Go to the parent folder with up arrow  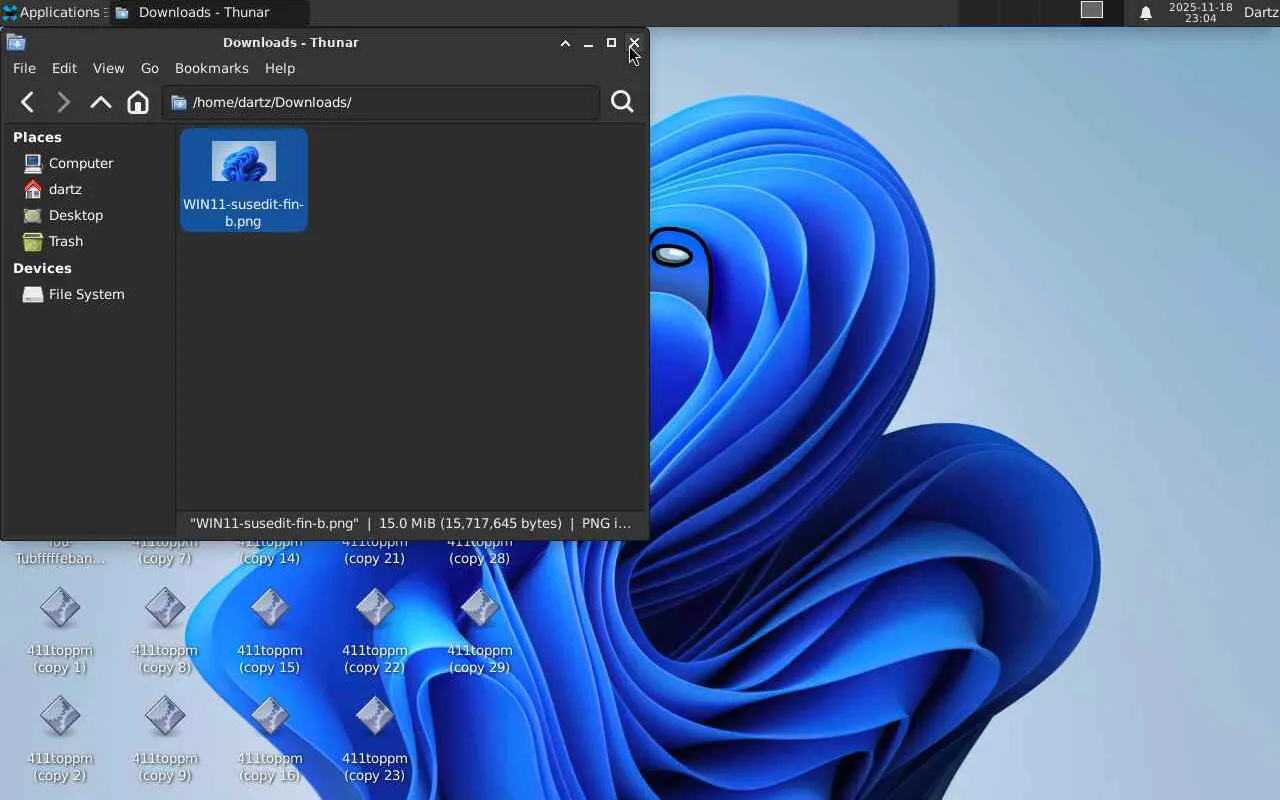[100, 102]
